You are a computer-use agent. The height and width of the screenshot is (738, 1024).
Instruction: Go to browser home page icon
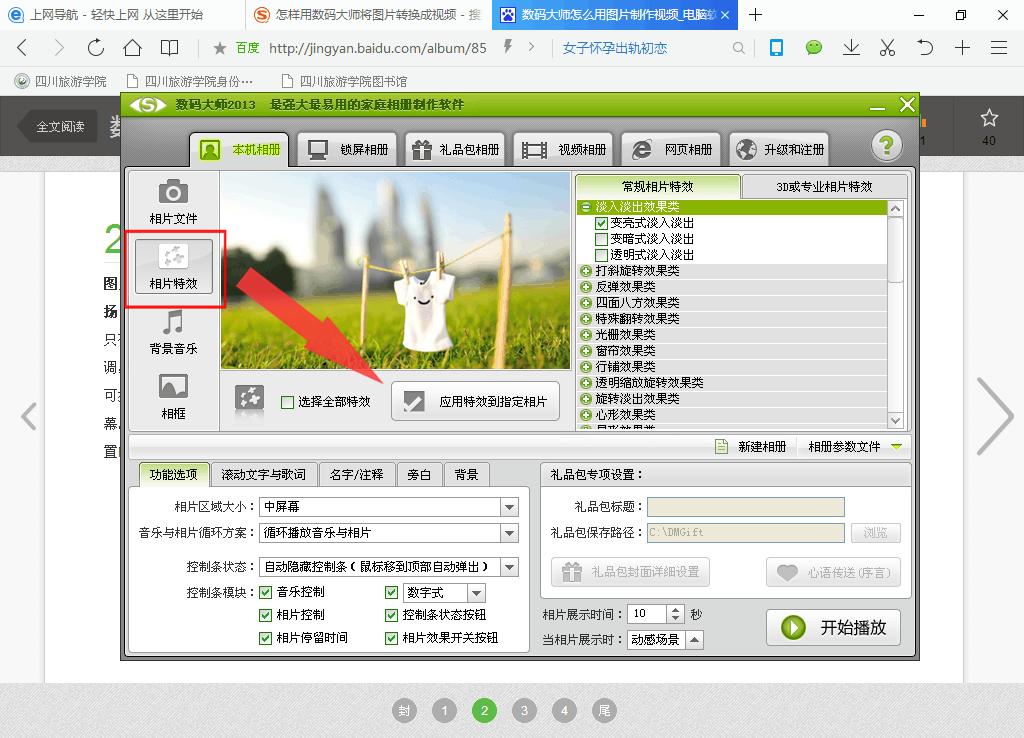coord(133,48)
